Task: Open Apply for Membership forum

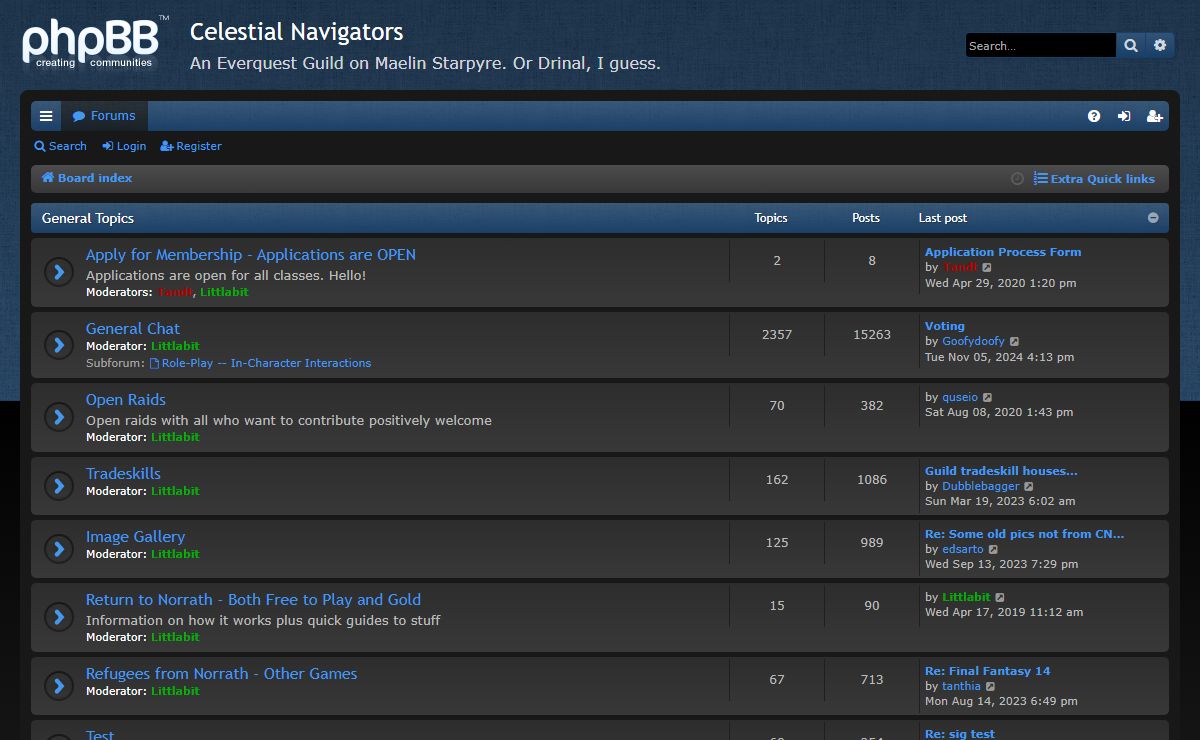Action: tap(251, 255)
